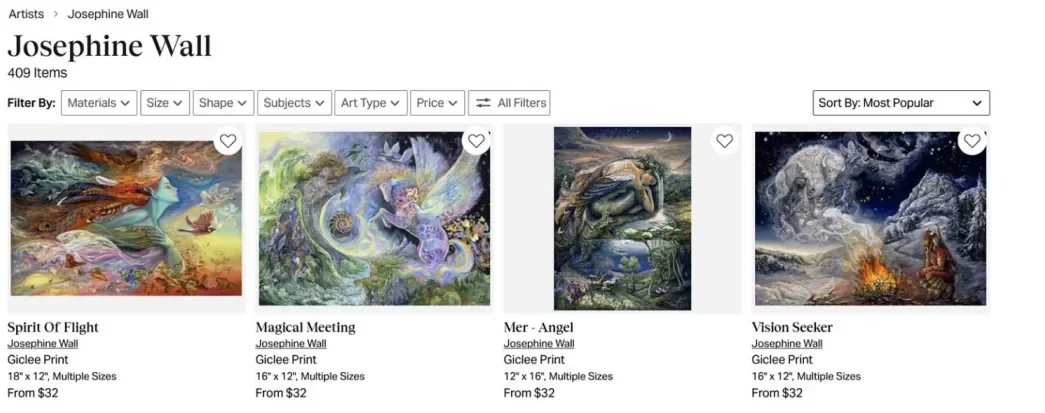Image resolution: width=1045 pixels, height=413 pixels.
Task: Open Sort By Most Popular dropdown
Action: [x=901, y=103]
